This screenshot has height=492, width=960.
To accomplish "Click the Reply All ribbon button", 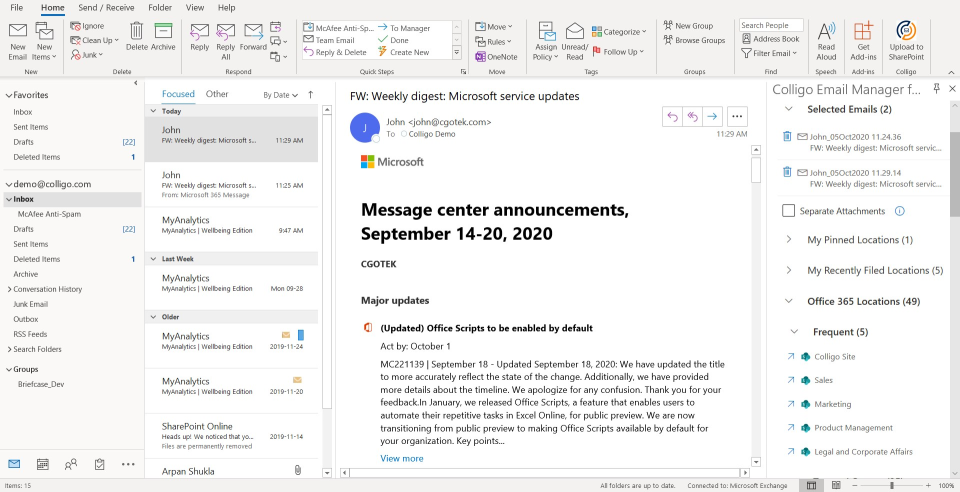I will point(225,42).
